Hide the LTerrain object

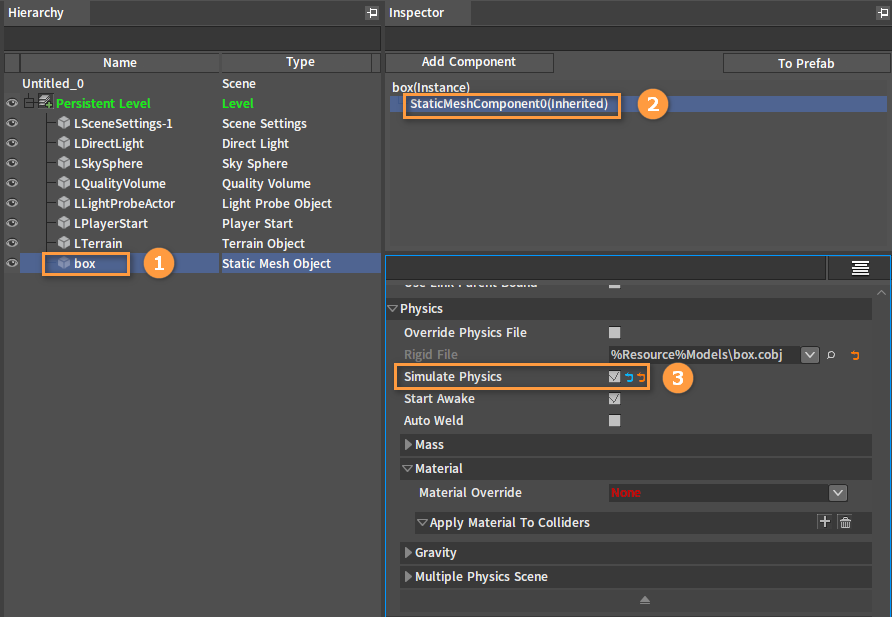(x=12, y=243)
